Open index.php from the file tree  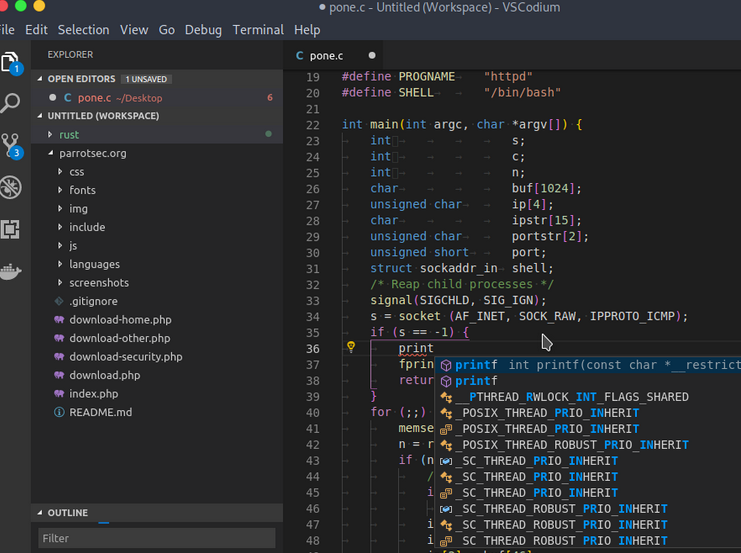tap(93, 394)
